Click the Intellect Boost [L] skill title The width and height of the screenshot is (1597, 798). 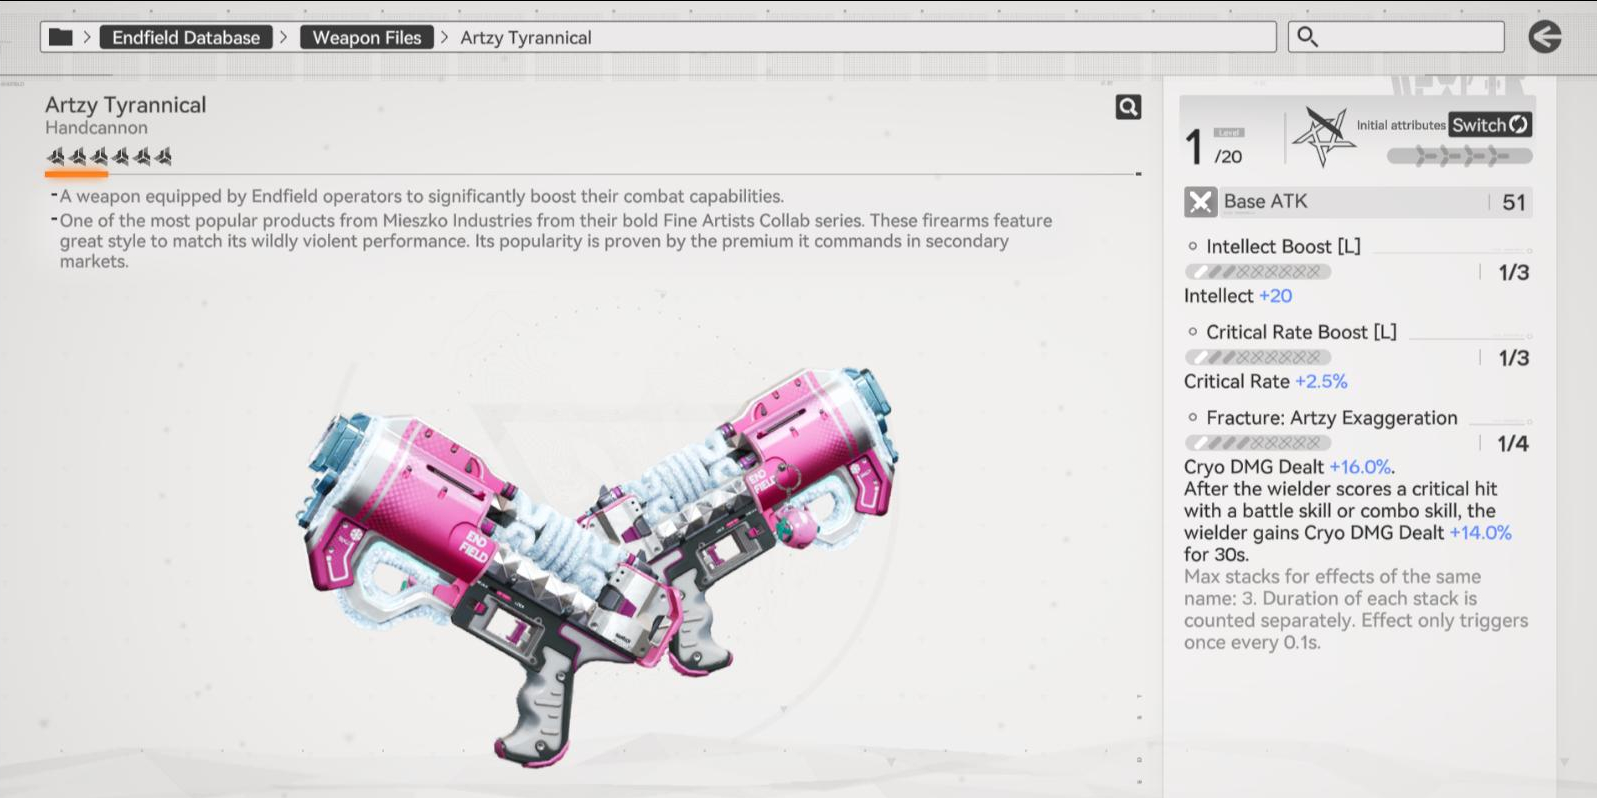[1283, 246]
